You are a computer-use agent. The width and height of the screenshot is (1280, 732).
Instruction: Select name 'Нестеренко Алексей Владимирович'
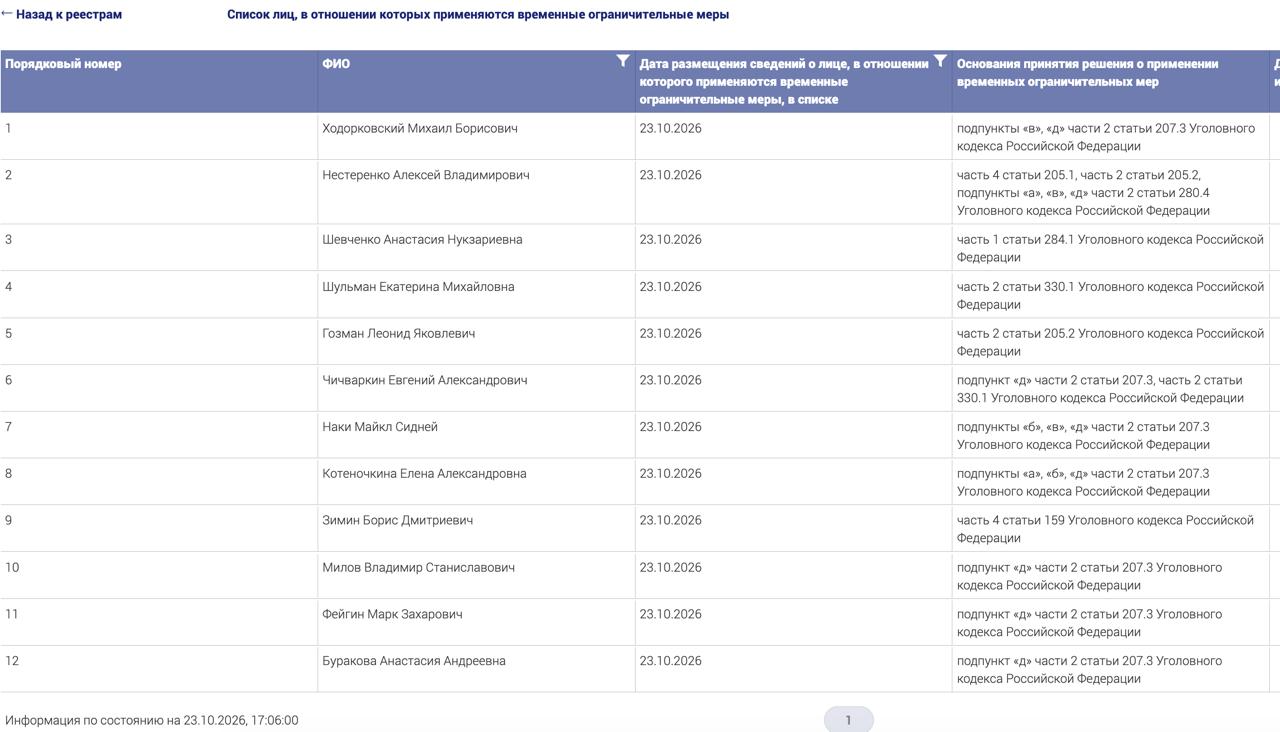coord(426,175)
